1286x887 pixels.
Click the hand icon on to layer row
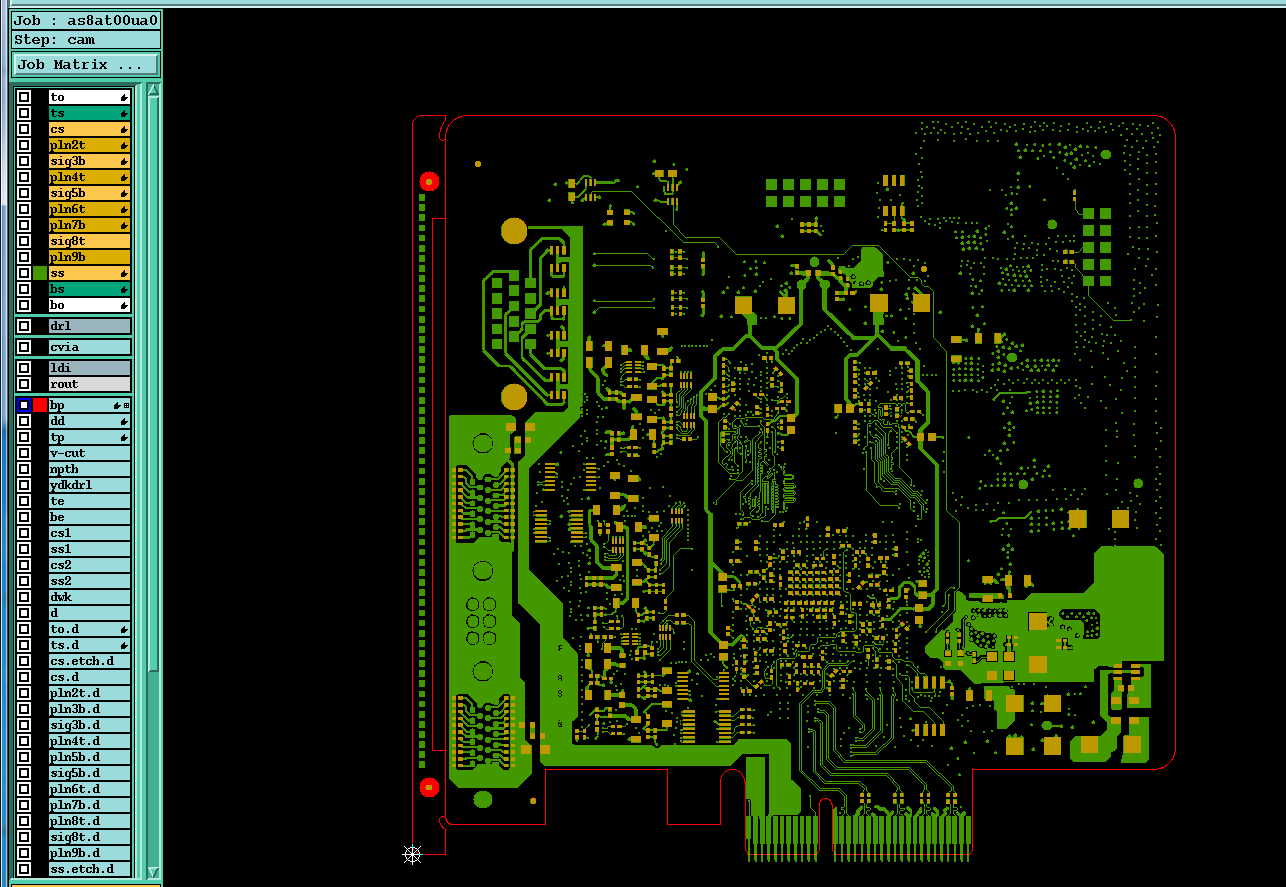point(124,98)
